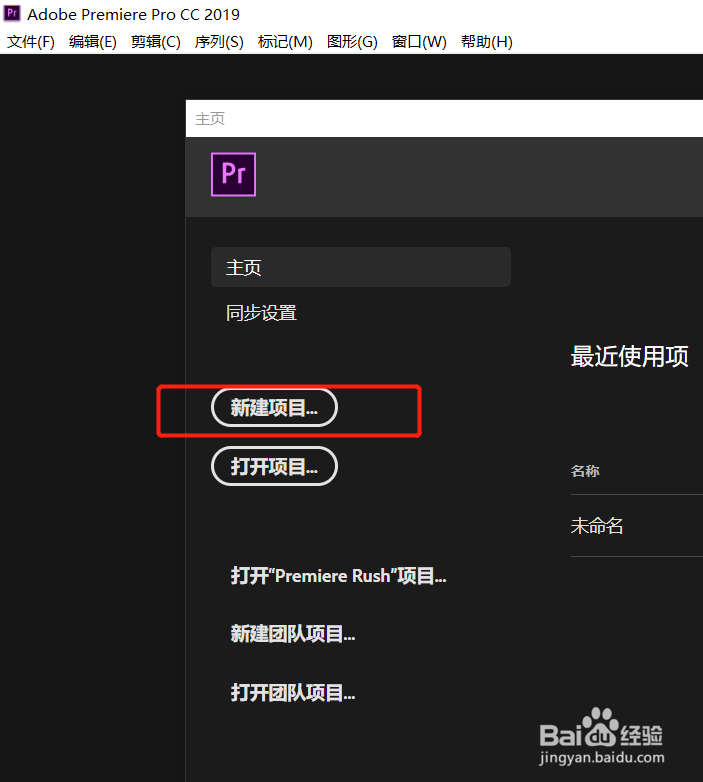Choose 打开团队项目...
Viewport: 703px width, 782px height.
click(293, 693)
